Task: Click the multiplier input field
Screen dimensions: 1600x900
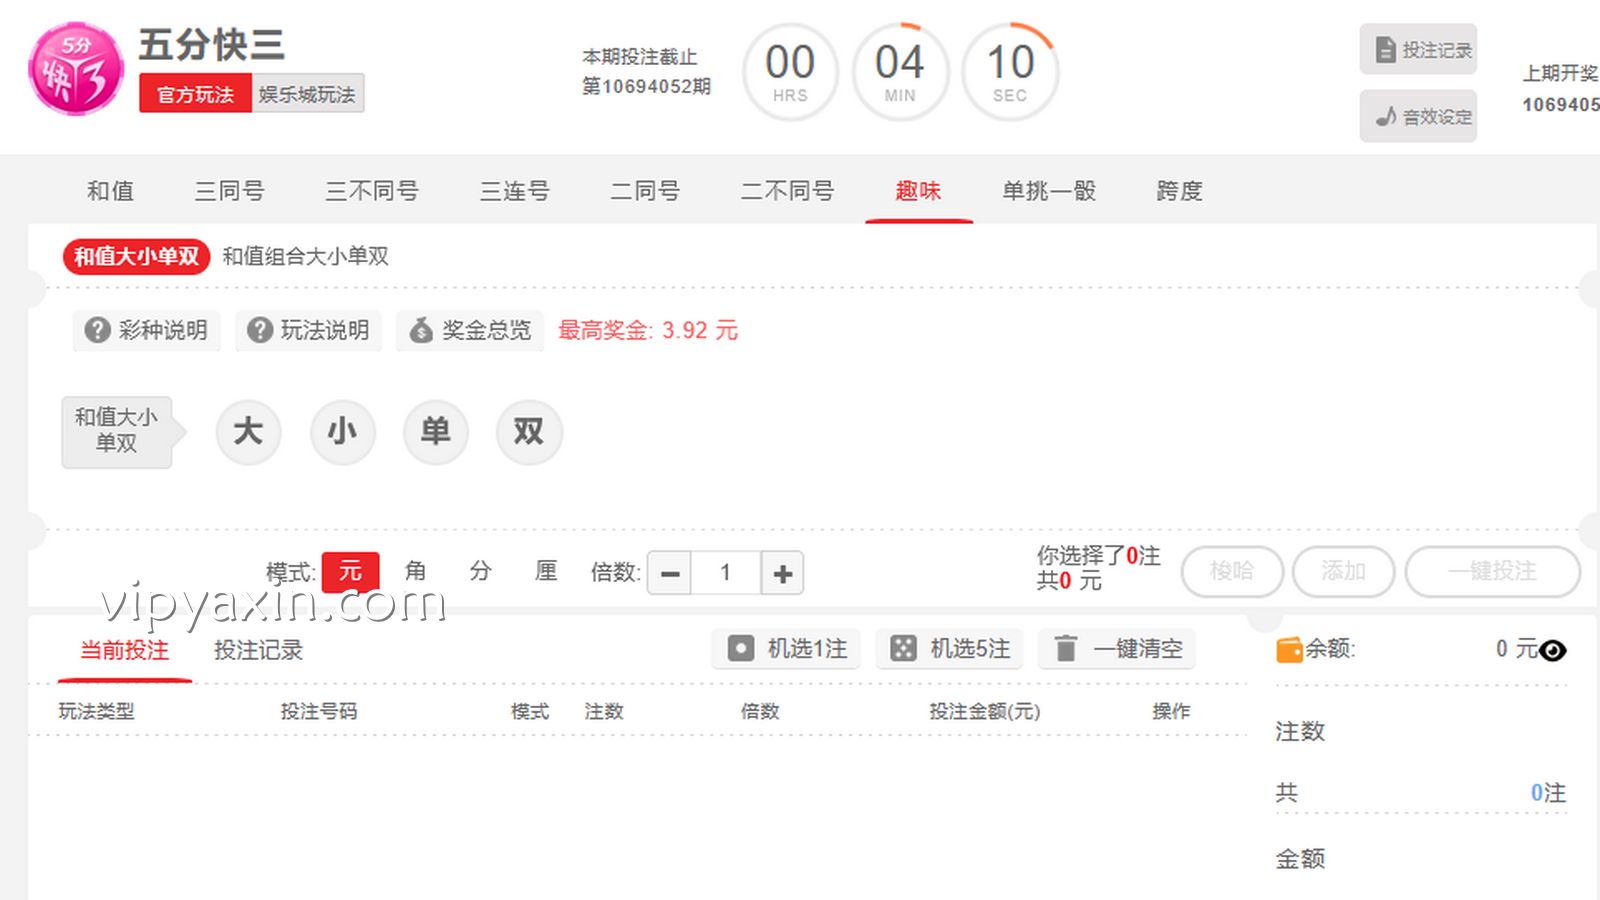Action: pos(726,573)
